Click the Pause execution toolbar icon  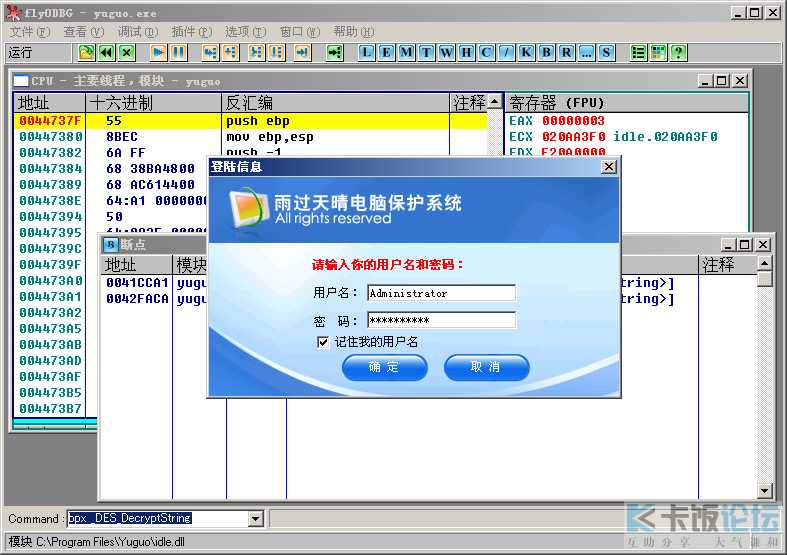(x=179, y=52)
